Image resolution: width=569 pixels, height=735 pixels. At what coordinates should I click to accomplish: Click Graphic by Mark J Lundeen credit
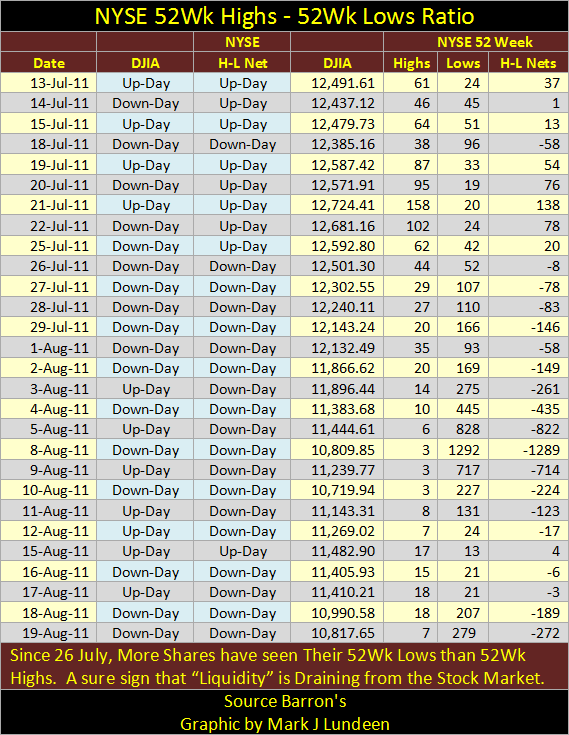284,724
